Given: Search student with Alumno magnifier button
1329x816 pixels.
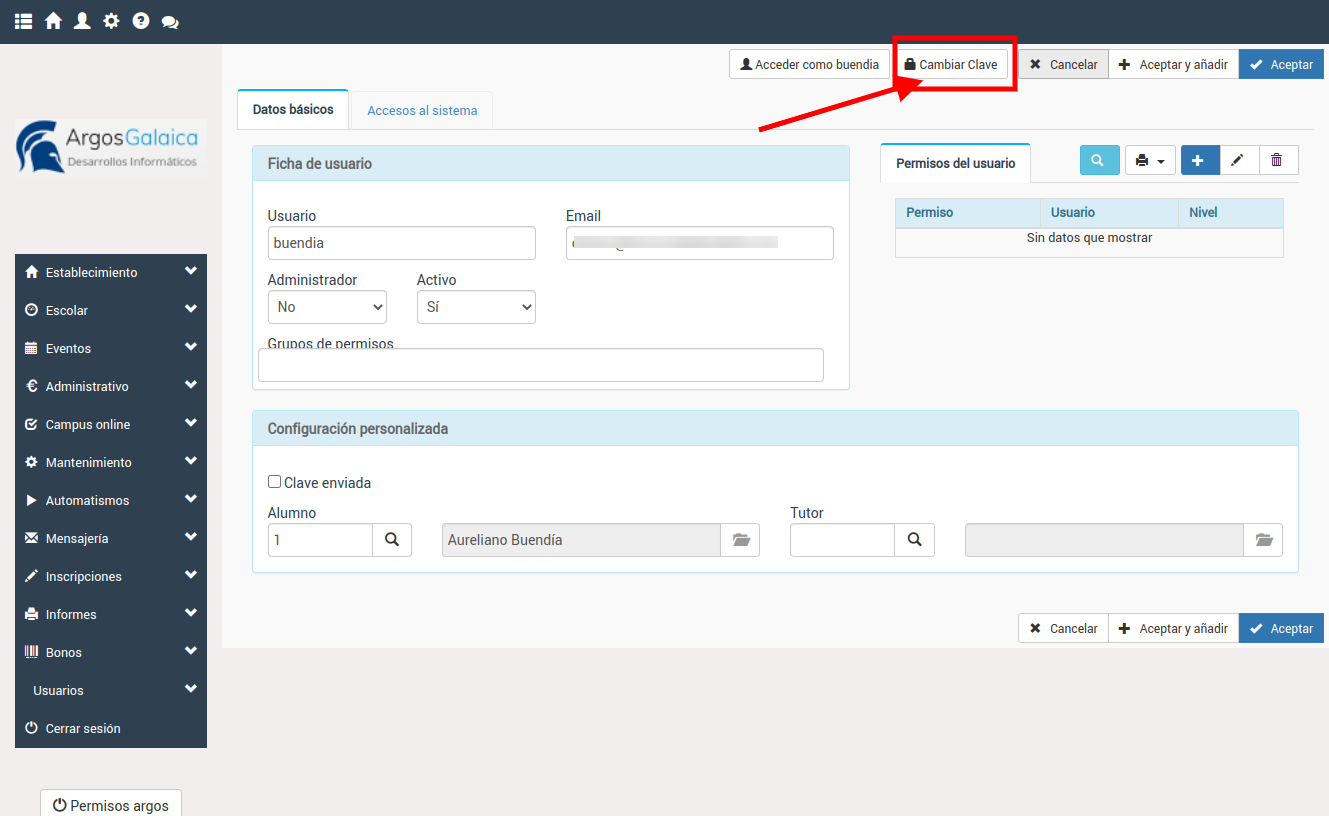Looking at the screenshot, I should click(392, 540).
